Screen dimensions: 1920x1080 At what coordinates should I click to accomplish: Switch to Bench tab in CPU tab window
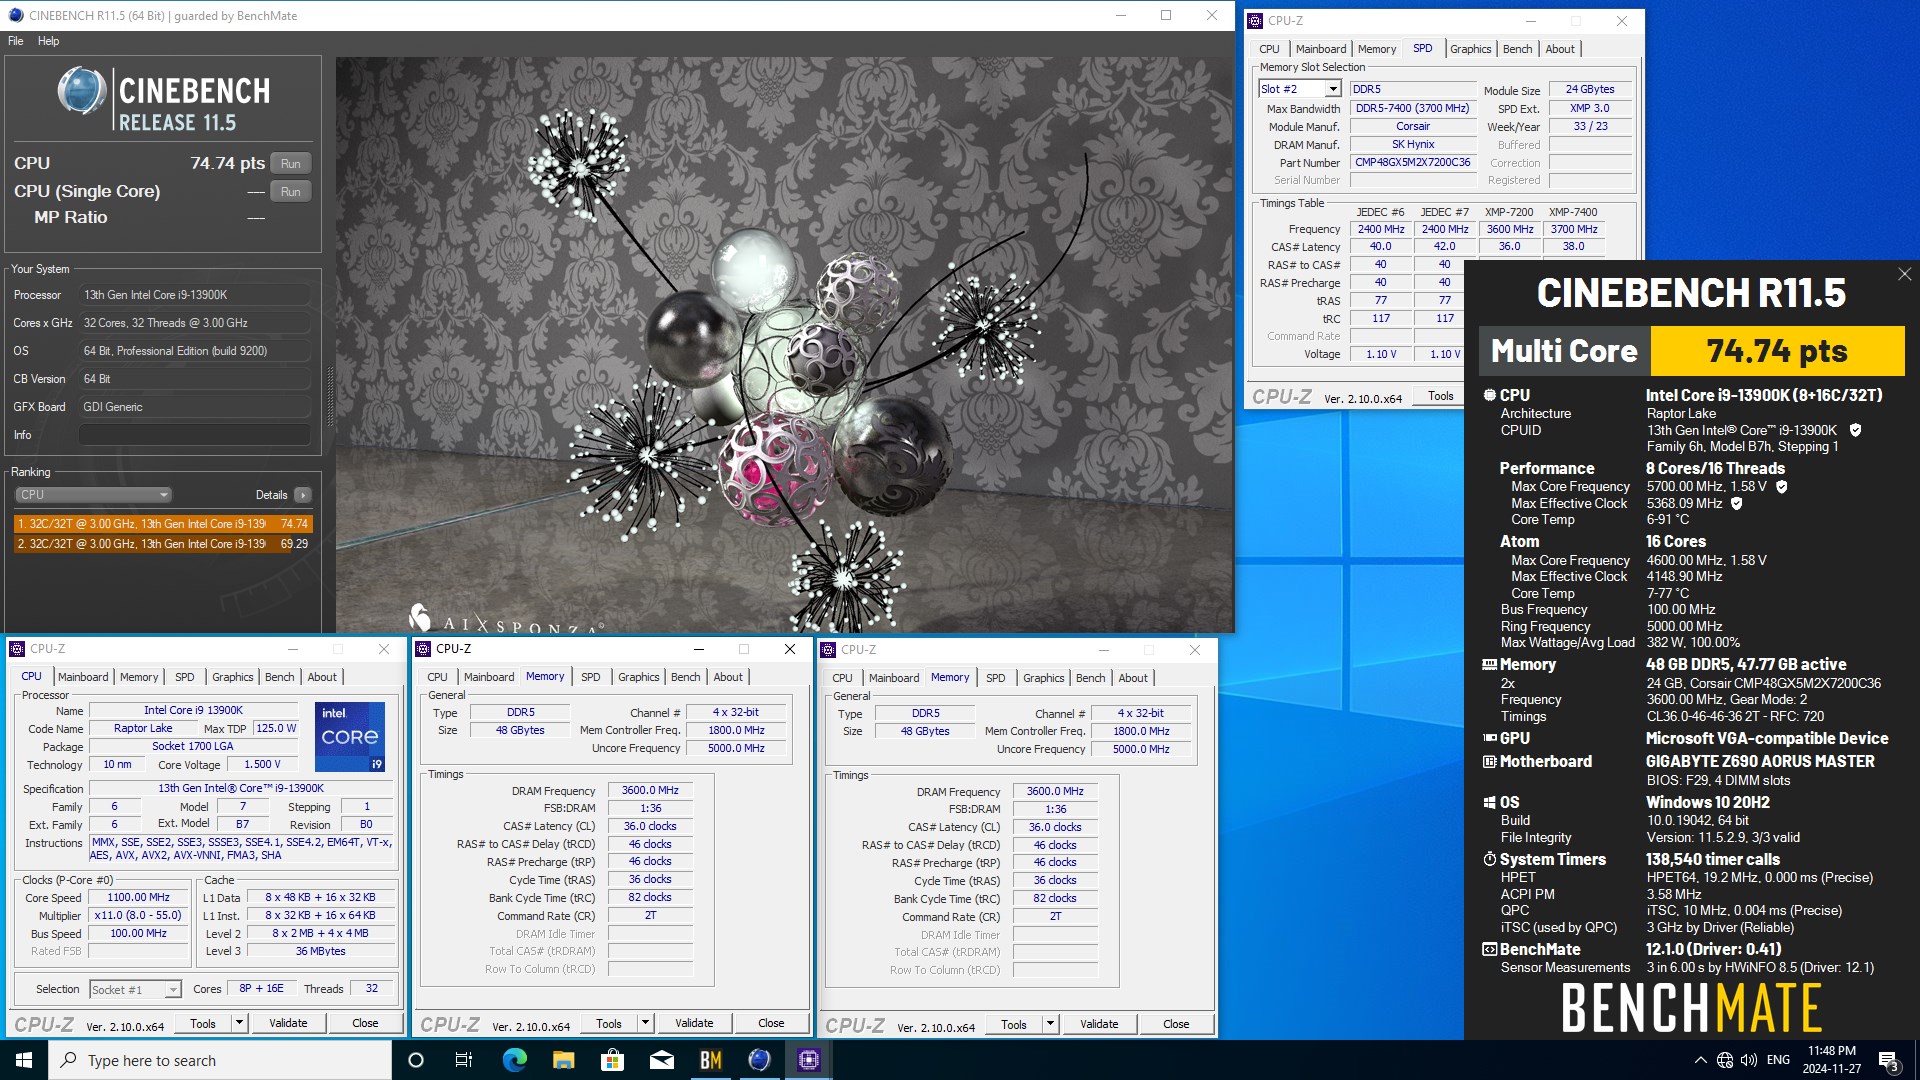pyautogui.click(x=279, y=677)
